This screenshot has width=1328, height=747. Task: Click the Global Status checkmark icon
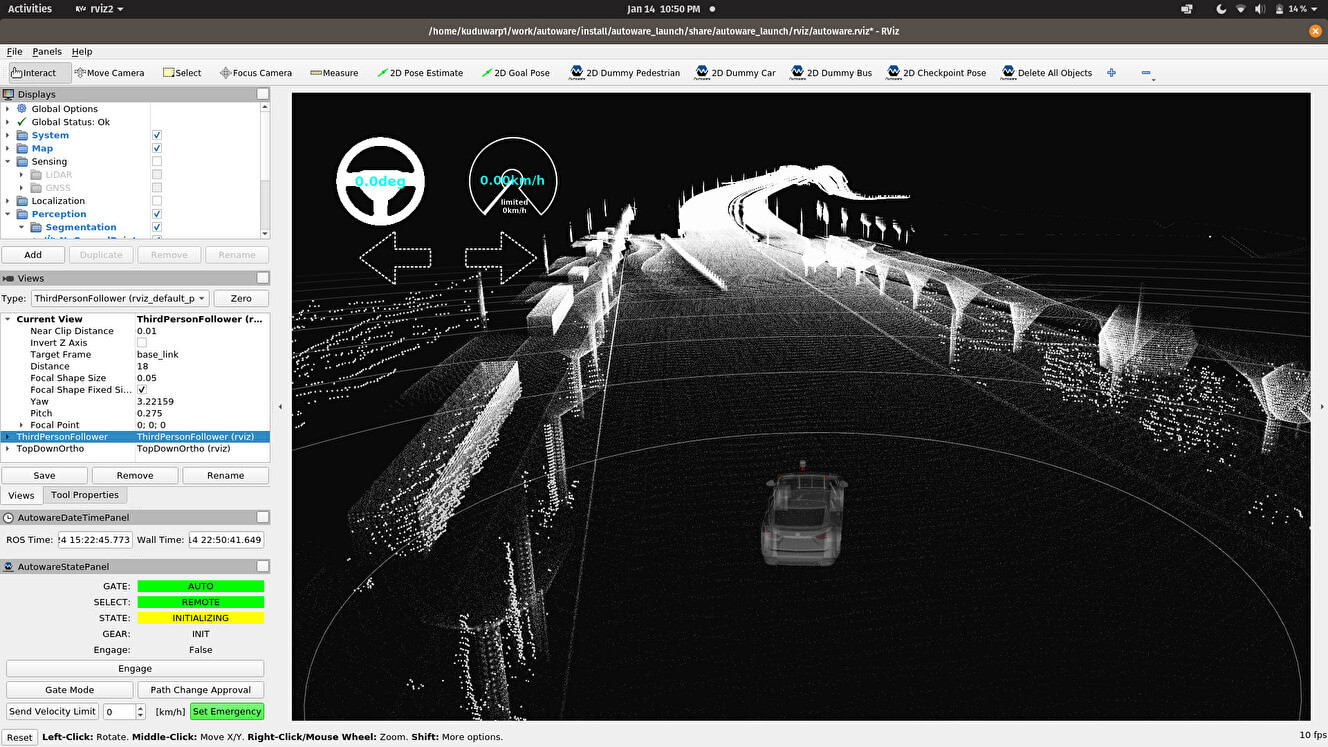pos(22,122)
